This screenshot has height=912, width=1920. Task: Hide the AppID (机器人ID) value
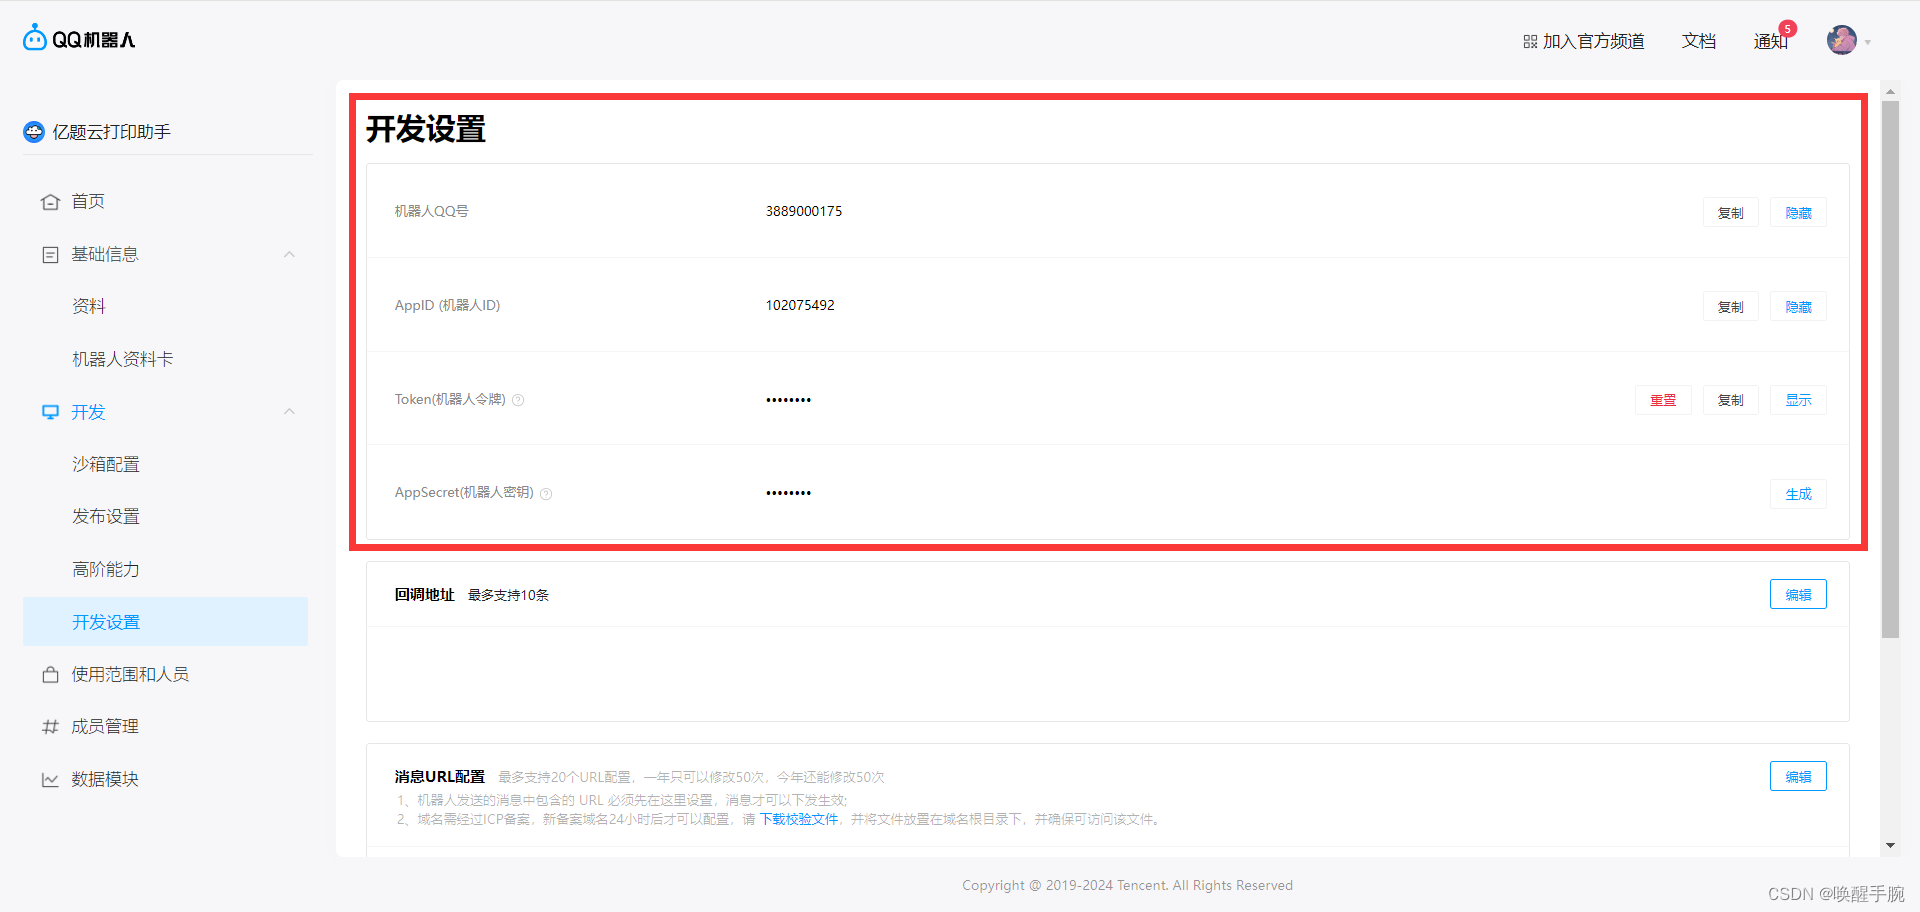(x=1798, y=307)
